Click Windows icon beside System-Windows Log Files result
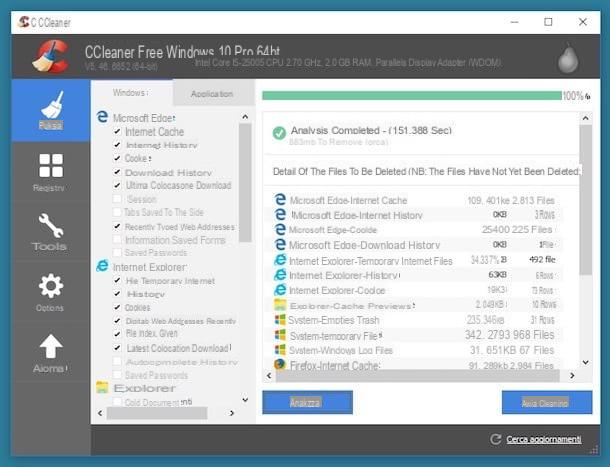 (280, 349)
